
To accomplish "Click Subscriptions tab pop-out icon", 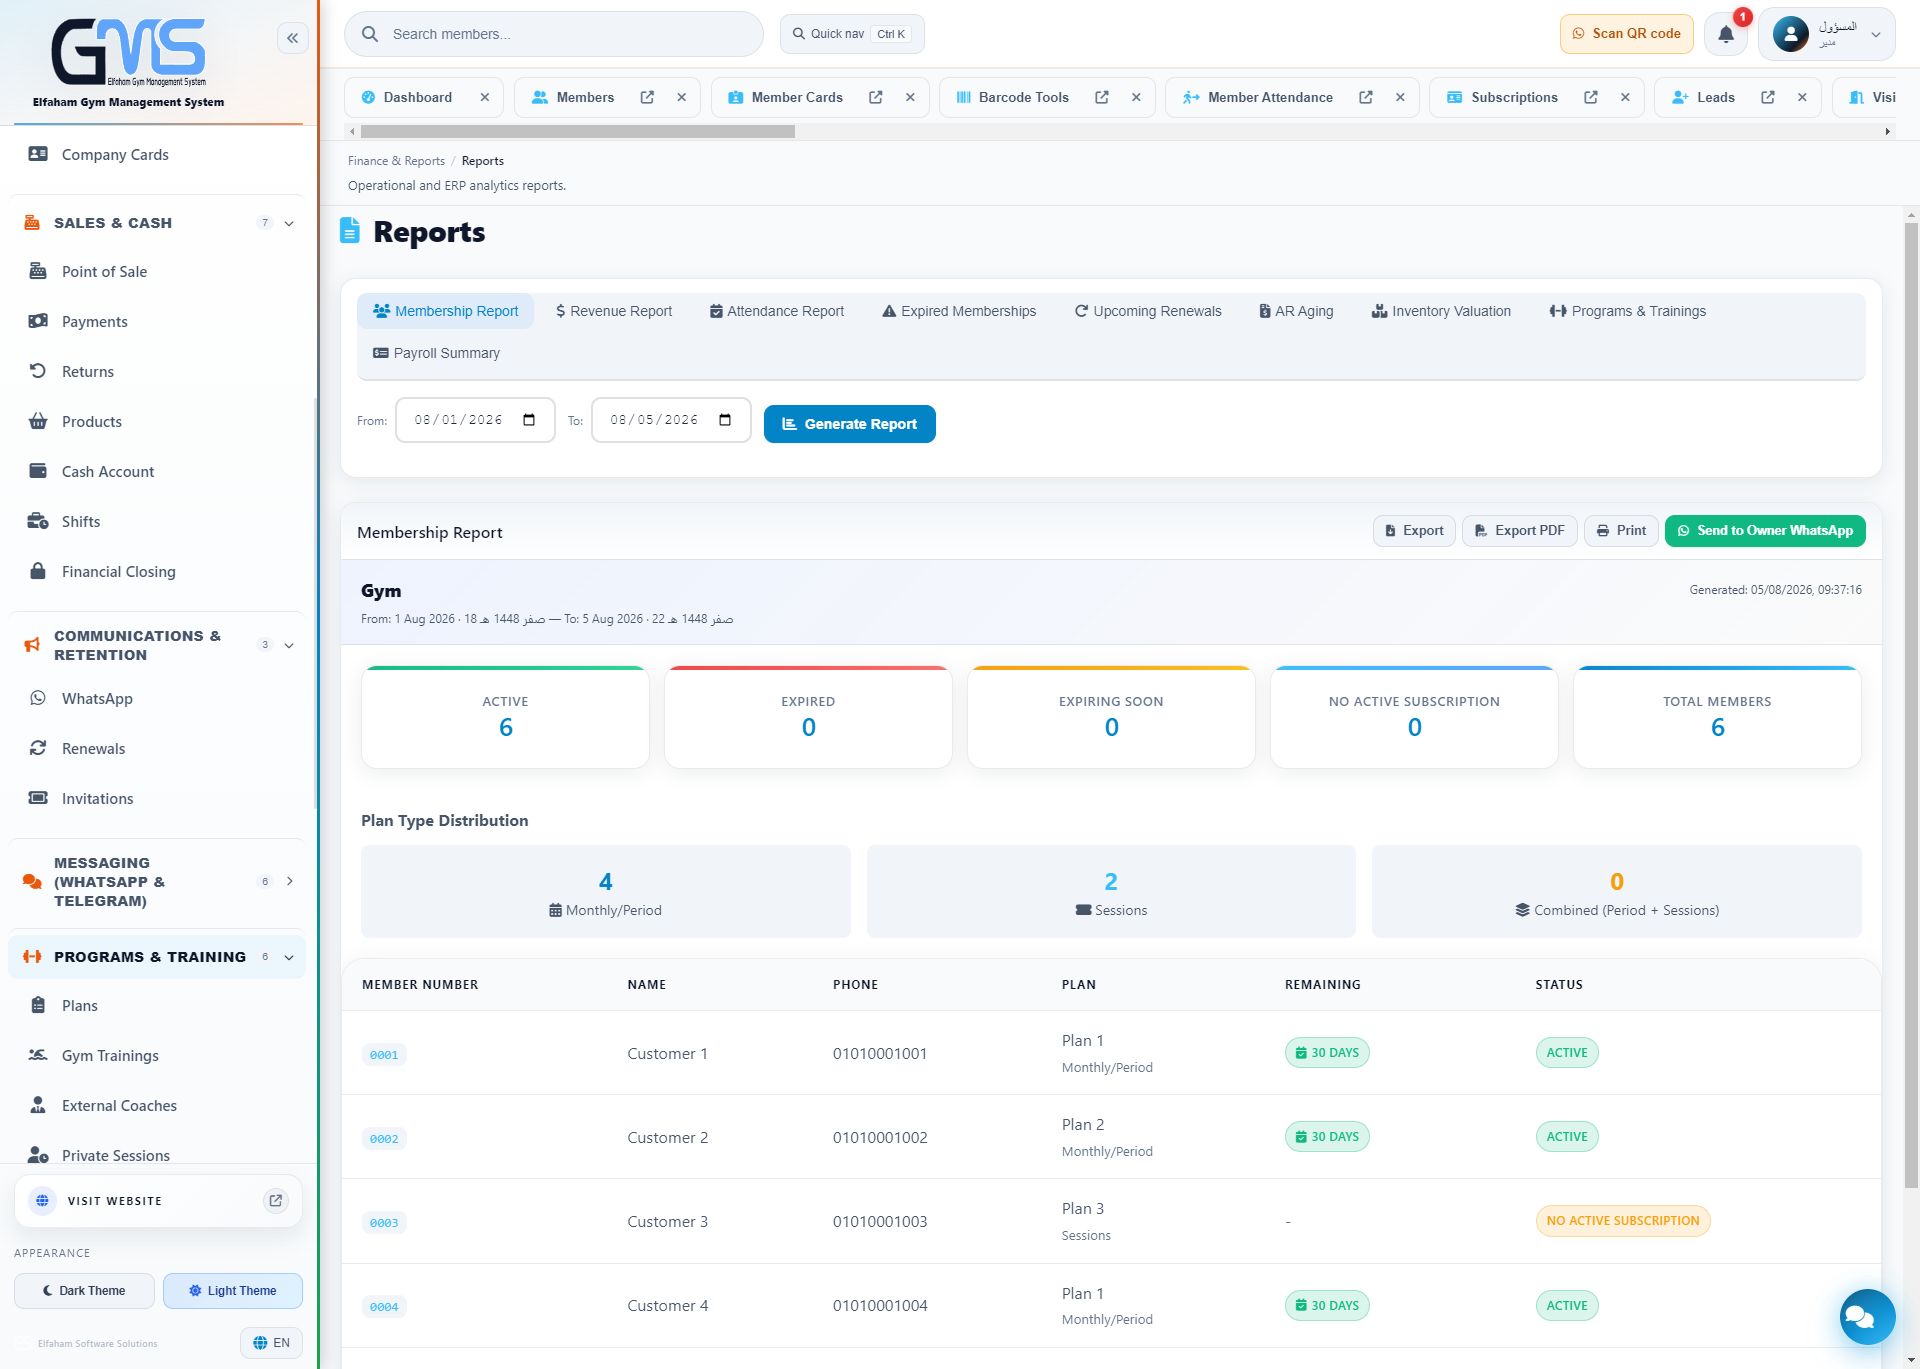I will click(1590, 97).
